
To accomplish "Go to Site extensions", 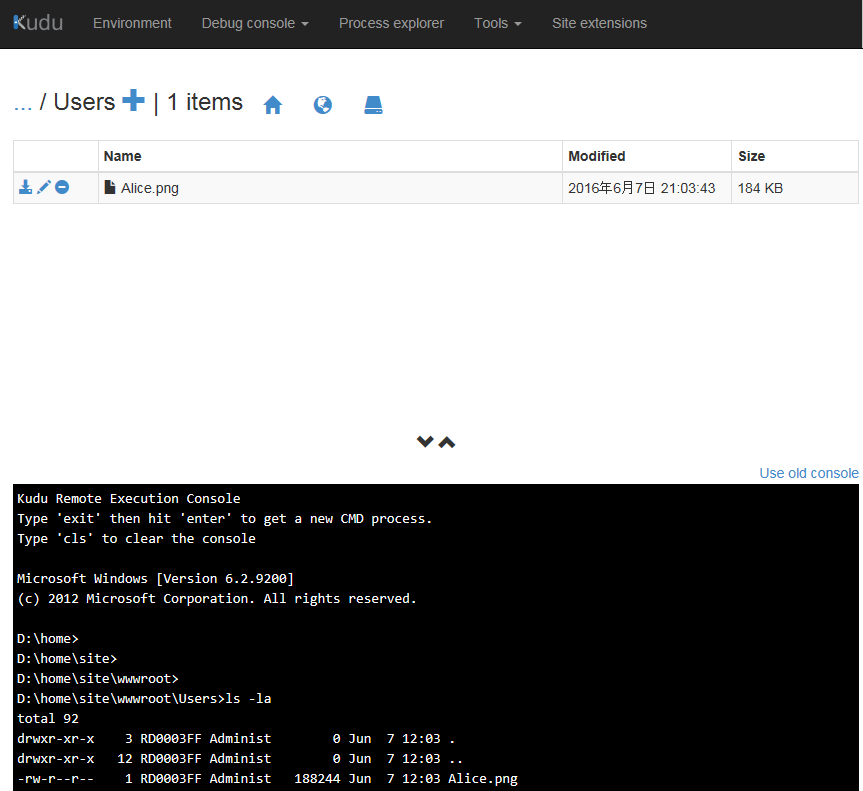I will [599, 23].
